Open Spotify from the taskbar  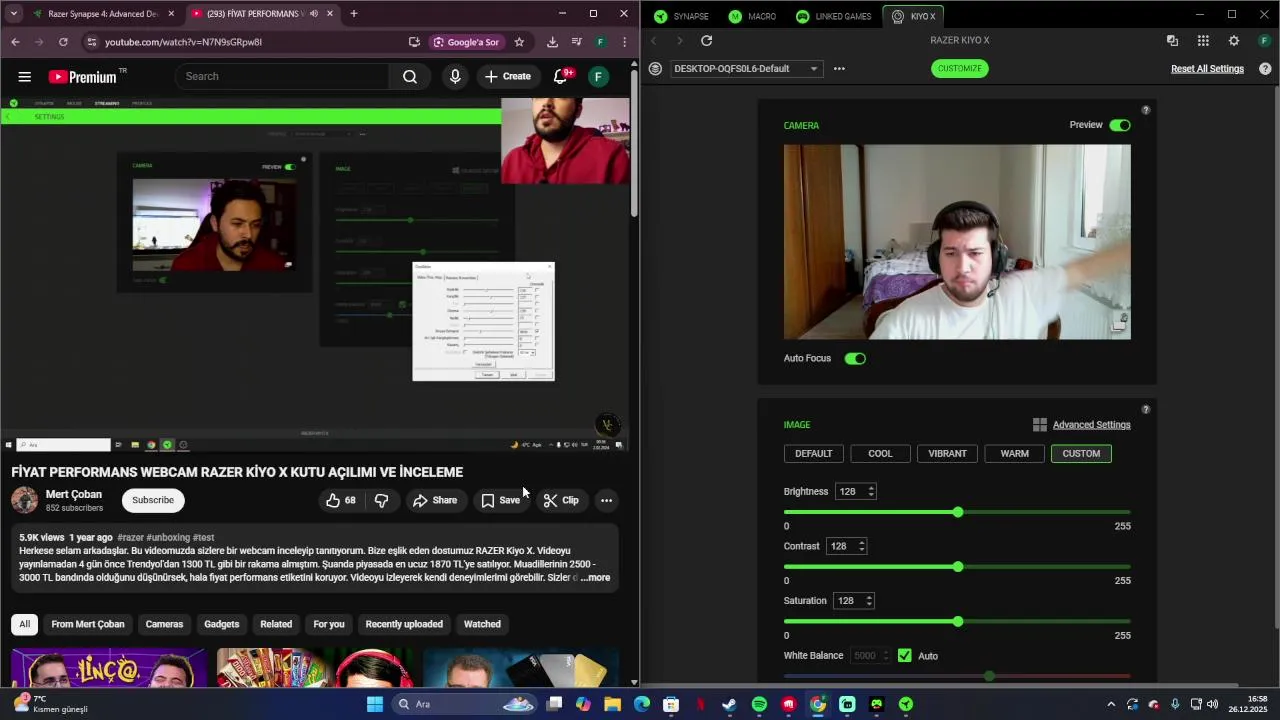pyautogui.click(x=759, y=705)
